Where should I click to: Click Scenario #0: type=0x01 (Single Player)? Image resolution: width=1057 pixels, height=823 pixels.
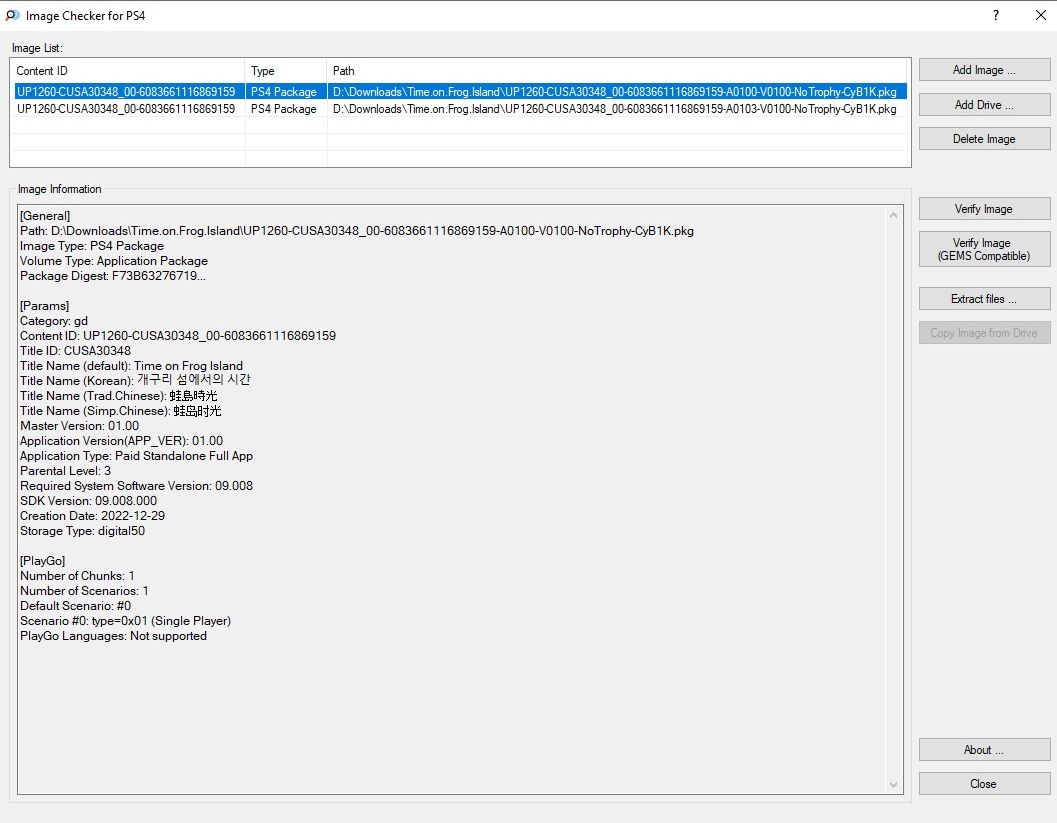point(125,621)
